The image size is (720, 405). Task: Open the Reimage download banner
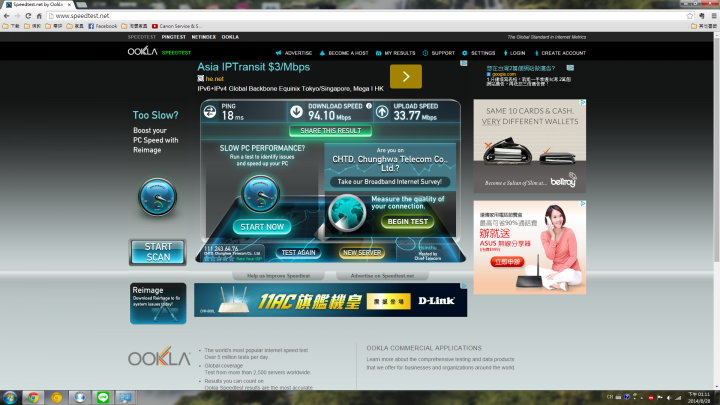158,304
